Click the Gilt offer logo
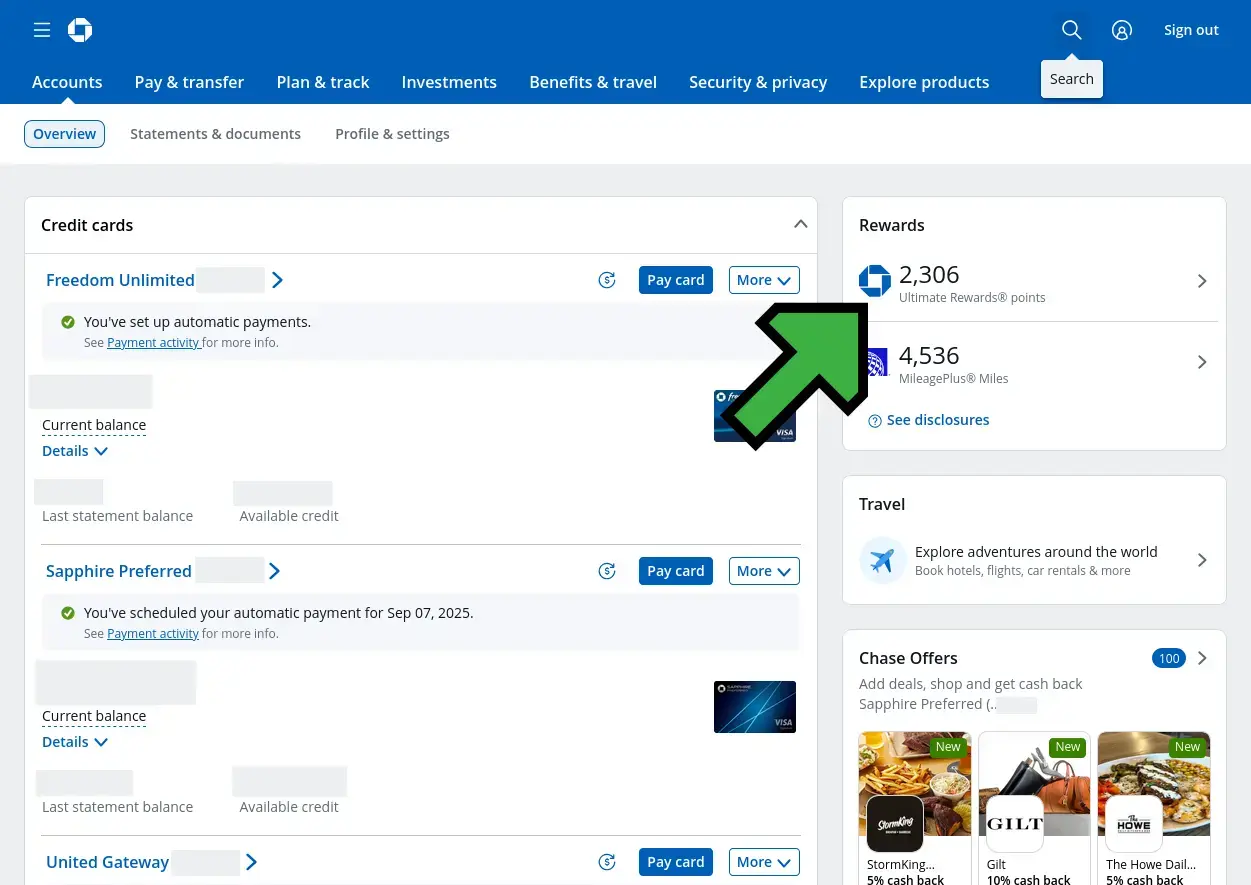Screen dimensions: 1251x885 click(1015, 824)
